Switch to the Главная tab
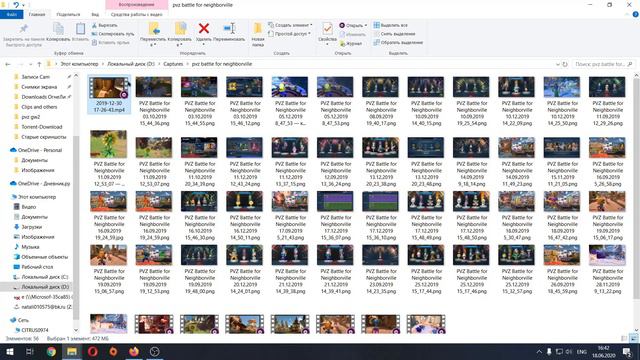The height and width of the screenshot is (360, 640). 37,14
